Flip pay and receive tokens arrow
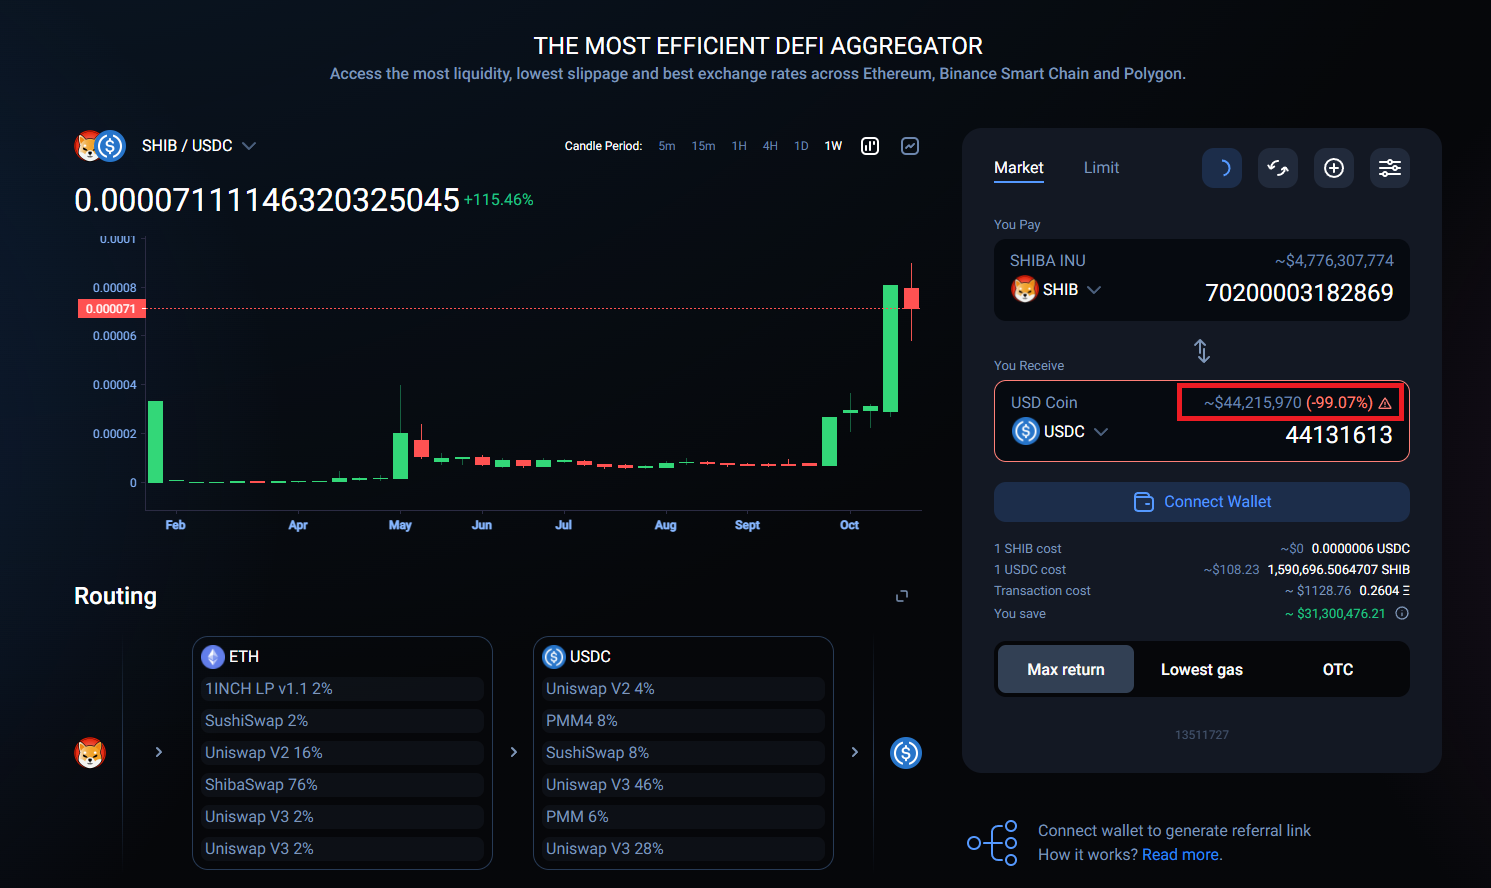The width and height of the screenshot is (1491, 888). (x=1202, y=351)
